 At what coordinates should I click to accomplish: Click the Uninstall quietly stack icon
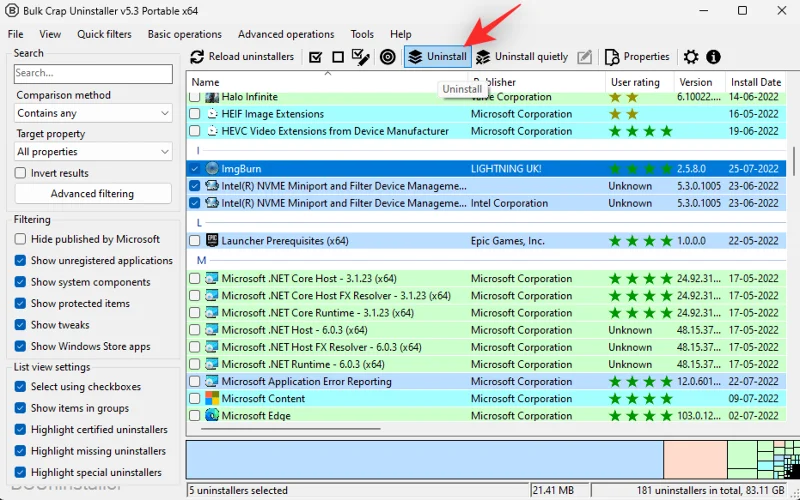pyautogui.click(x=483, y=57)
